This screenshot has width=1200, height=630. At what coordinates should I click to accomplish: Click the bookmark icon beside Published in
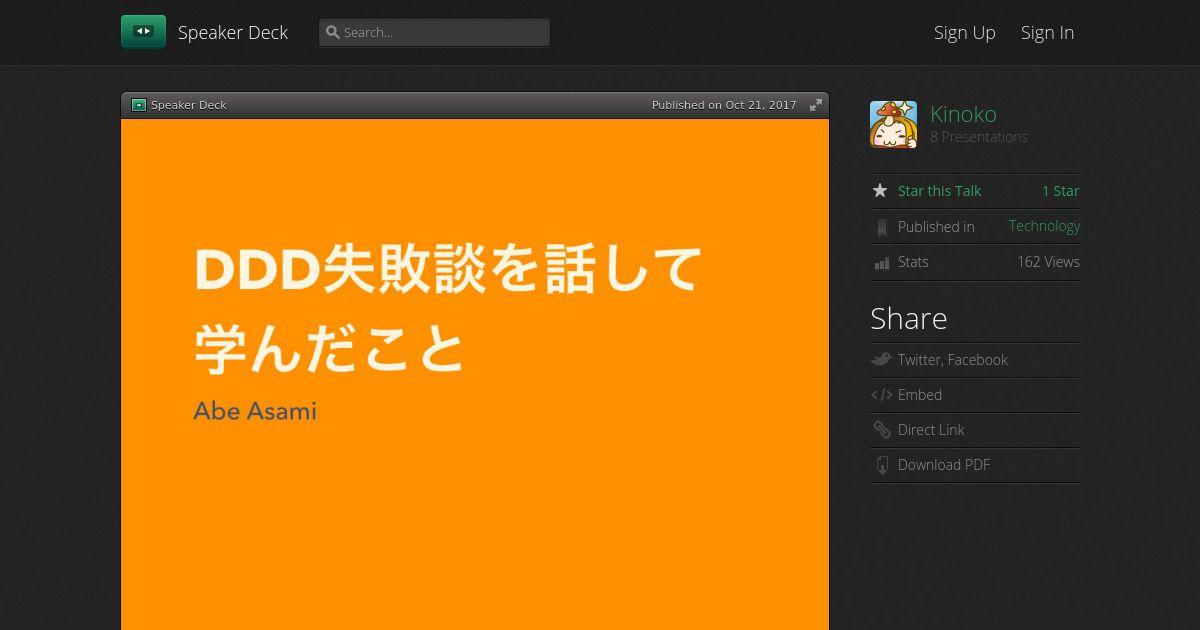[881, 227]
